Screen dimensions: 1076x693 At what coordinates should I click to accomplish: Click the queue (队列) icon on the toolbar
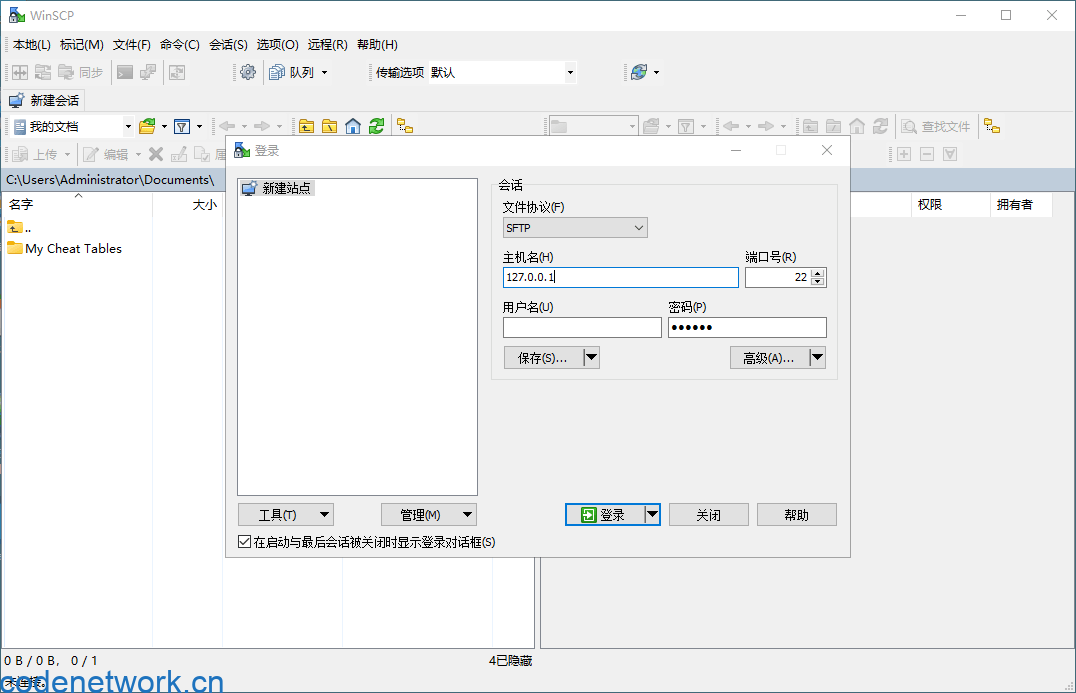tap(276, 72)
